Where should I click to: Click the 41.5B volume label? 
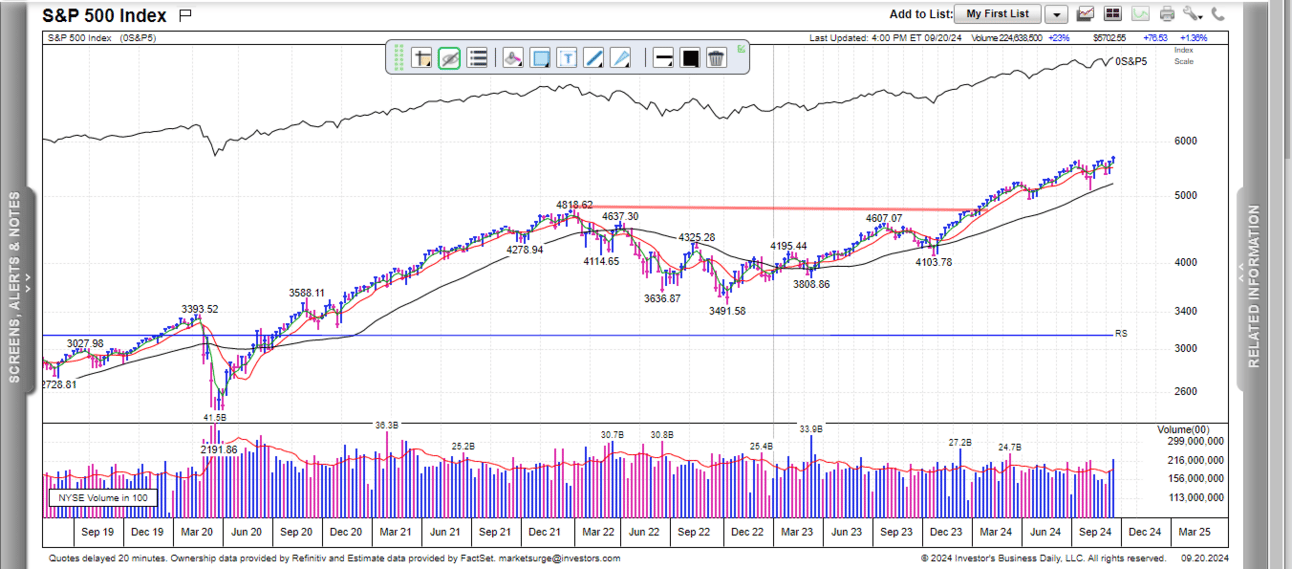[x=215, y=416]
